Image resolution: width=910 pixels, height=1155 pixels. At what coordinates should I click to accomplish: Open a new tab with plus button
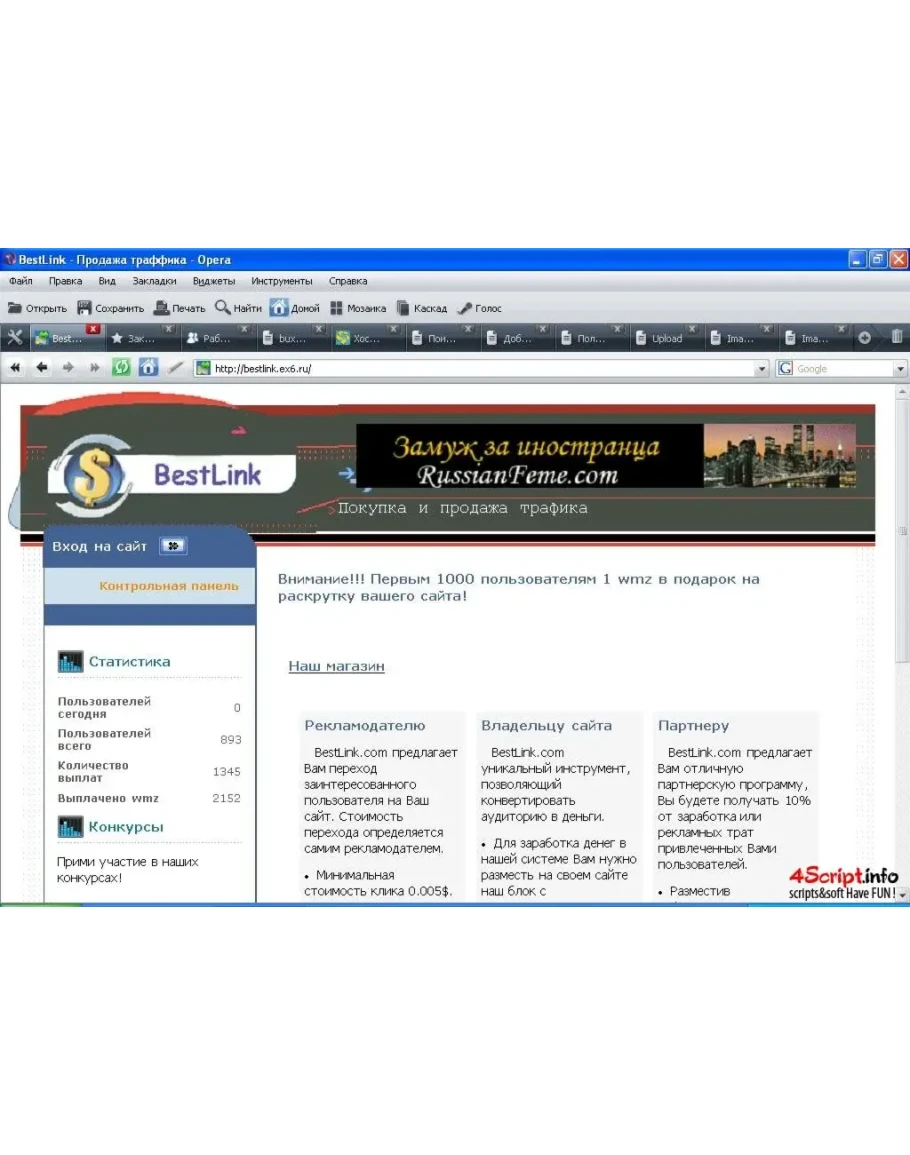click(865, 338)
